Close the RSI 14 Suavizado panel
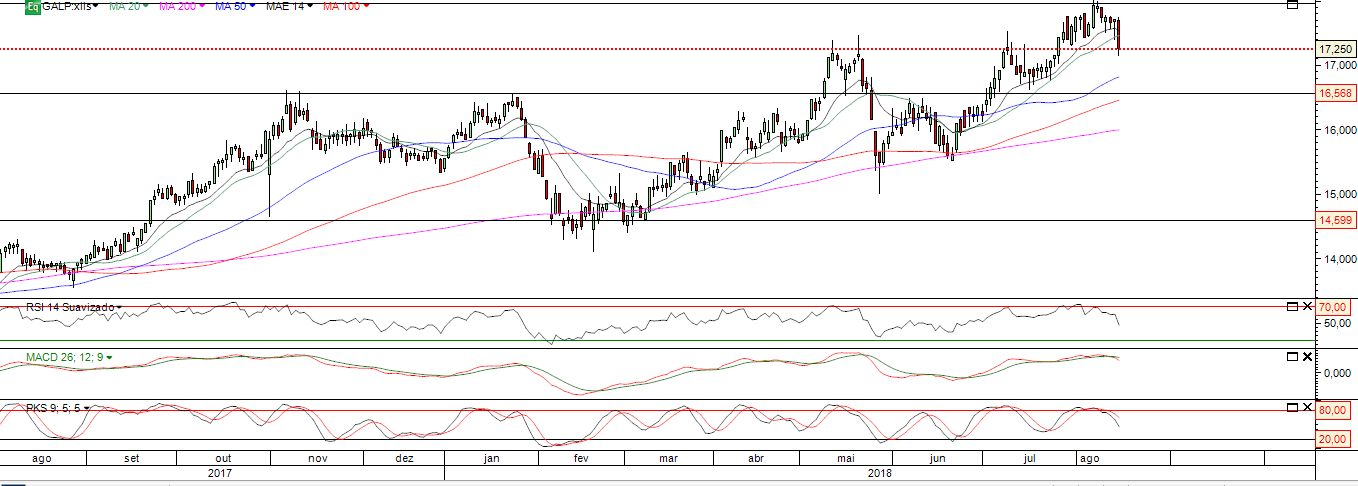1358x486 pixels. [x=1306, y=305]
